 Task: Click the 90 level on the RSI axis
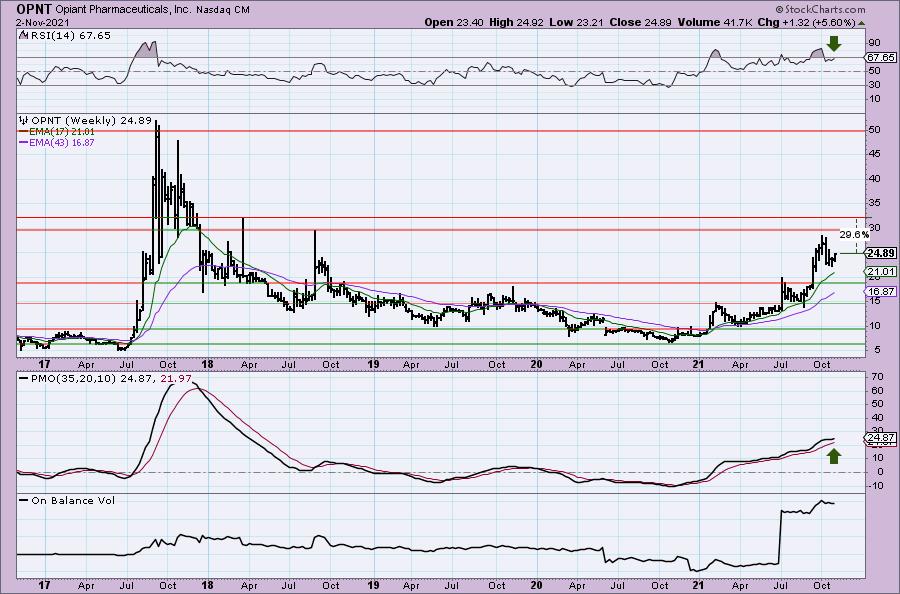point(875,42)
